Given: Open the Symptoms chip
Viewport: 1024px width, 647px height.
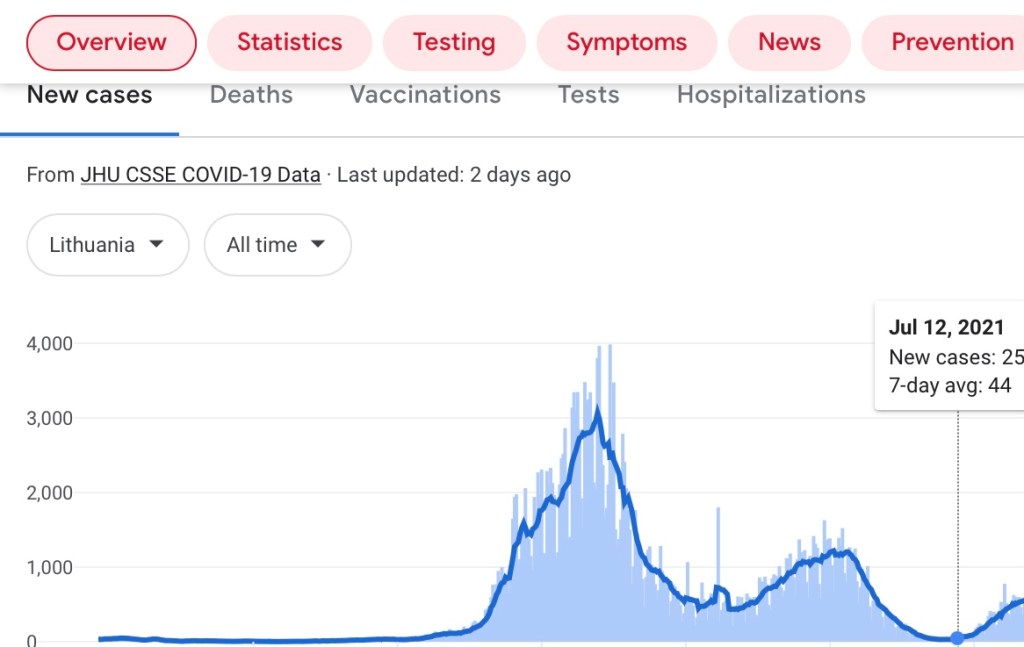Looking at the screenshot, I should point(626,43).
